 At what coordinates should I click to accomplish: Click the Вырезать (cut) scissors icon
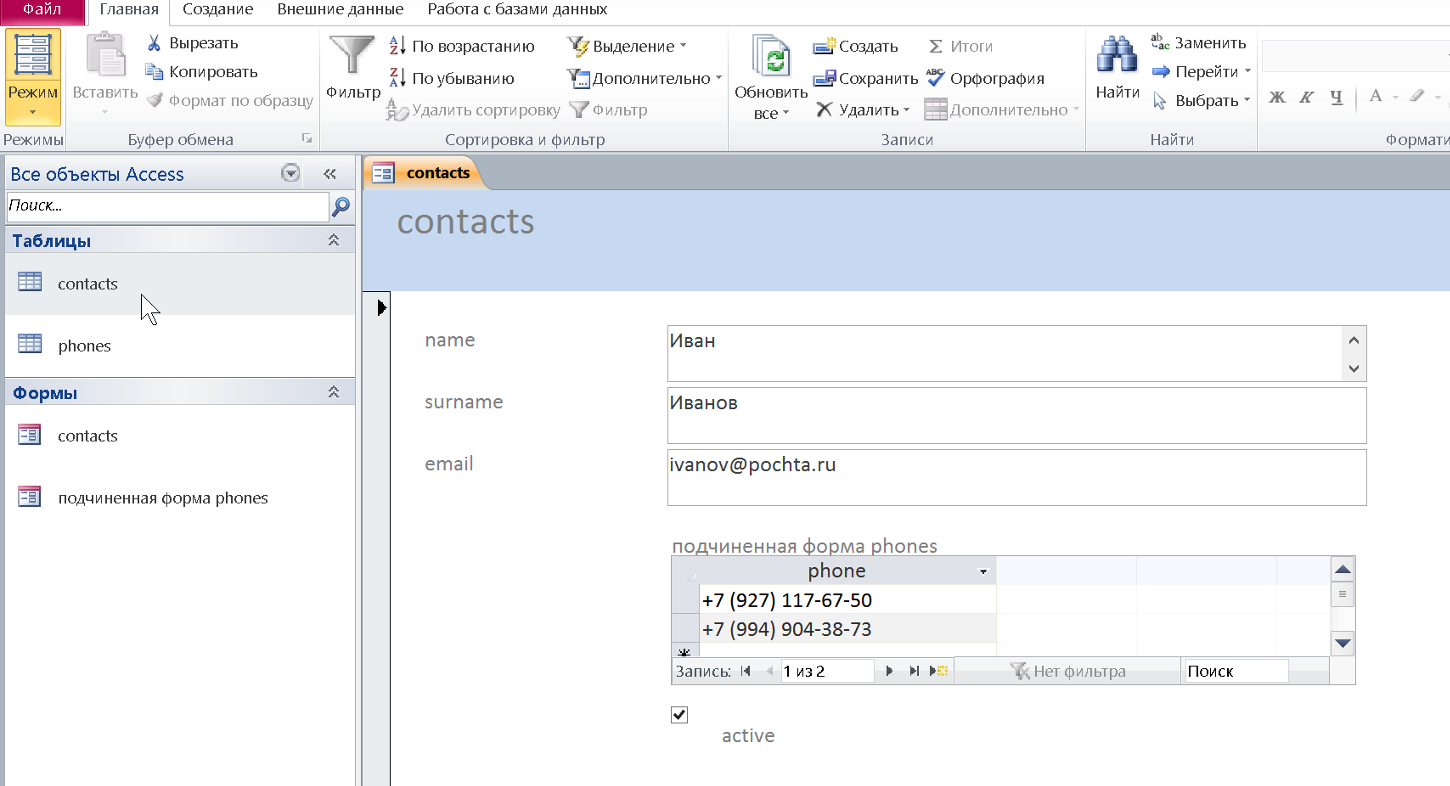point(155,43)
